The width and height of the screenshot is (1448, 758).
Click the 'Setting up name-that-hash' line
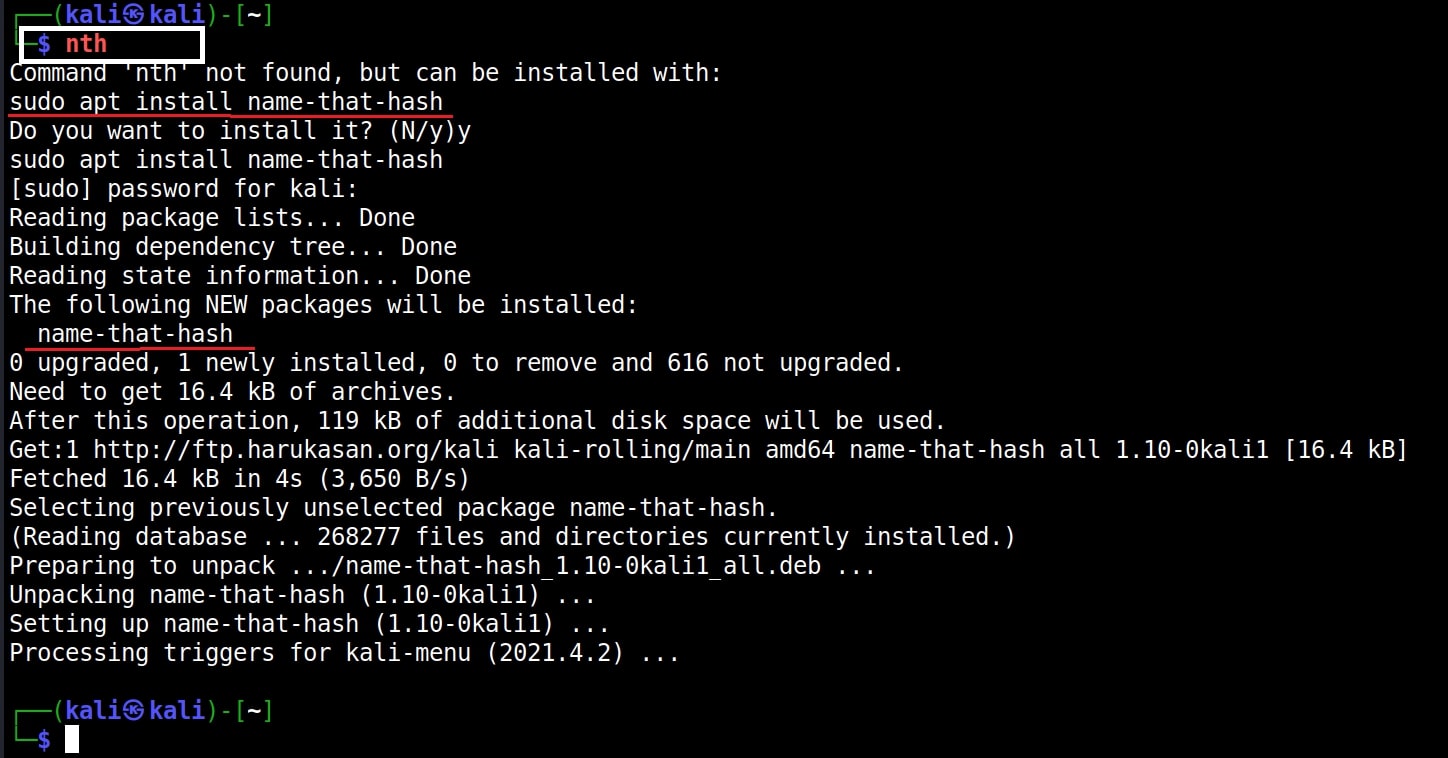pyautogui.click(x=310, y=624)
